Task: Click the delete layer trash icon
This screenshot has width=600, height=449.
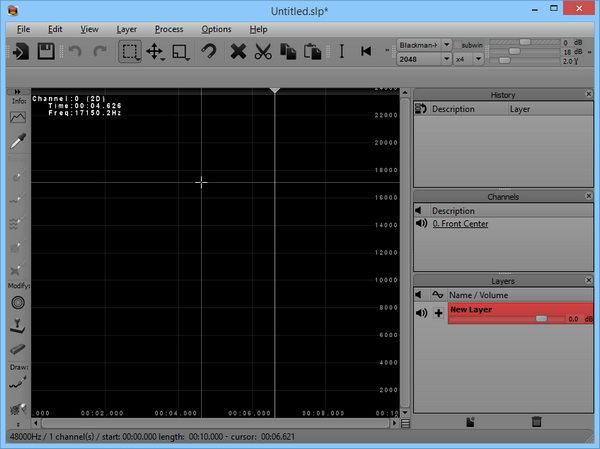Action: (x=536, y=423)
